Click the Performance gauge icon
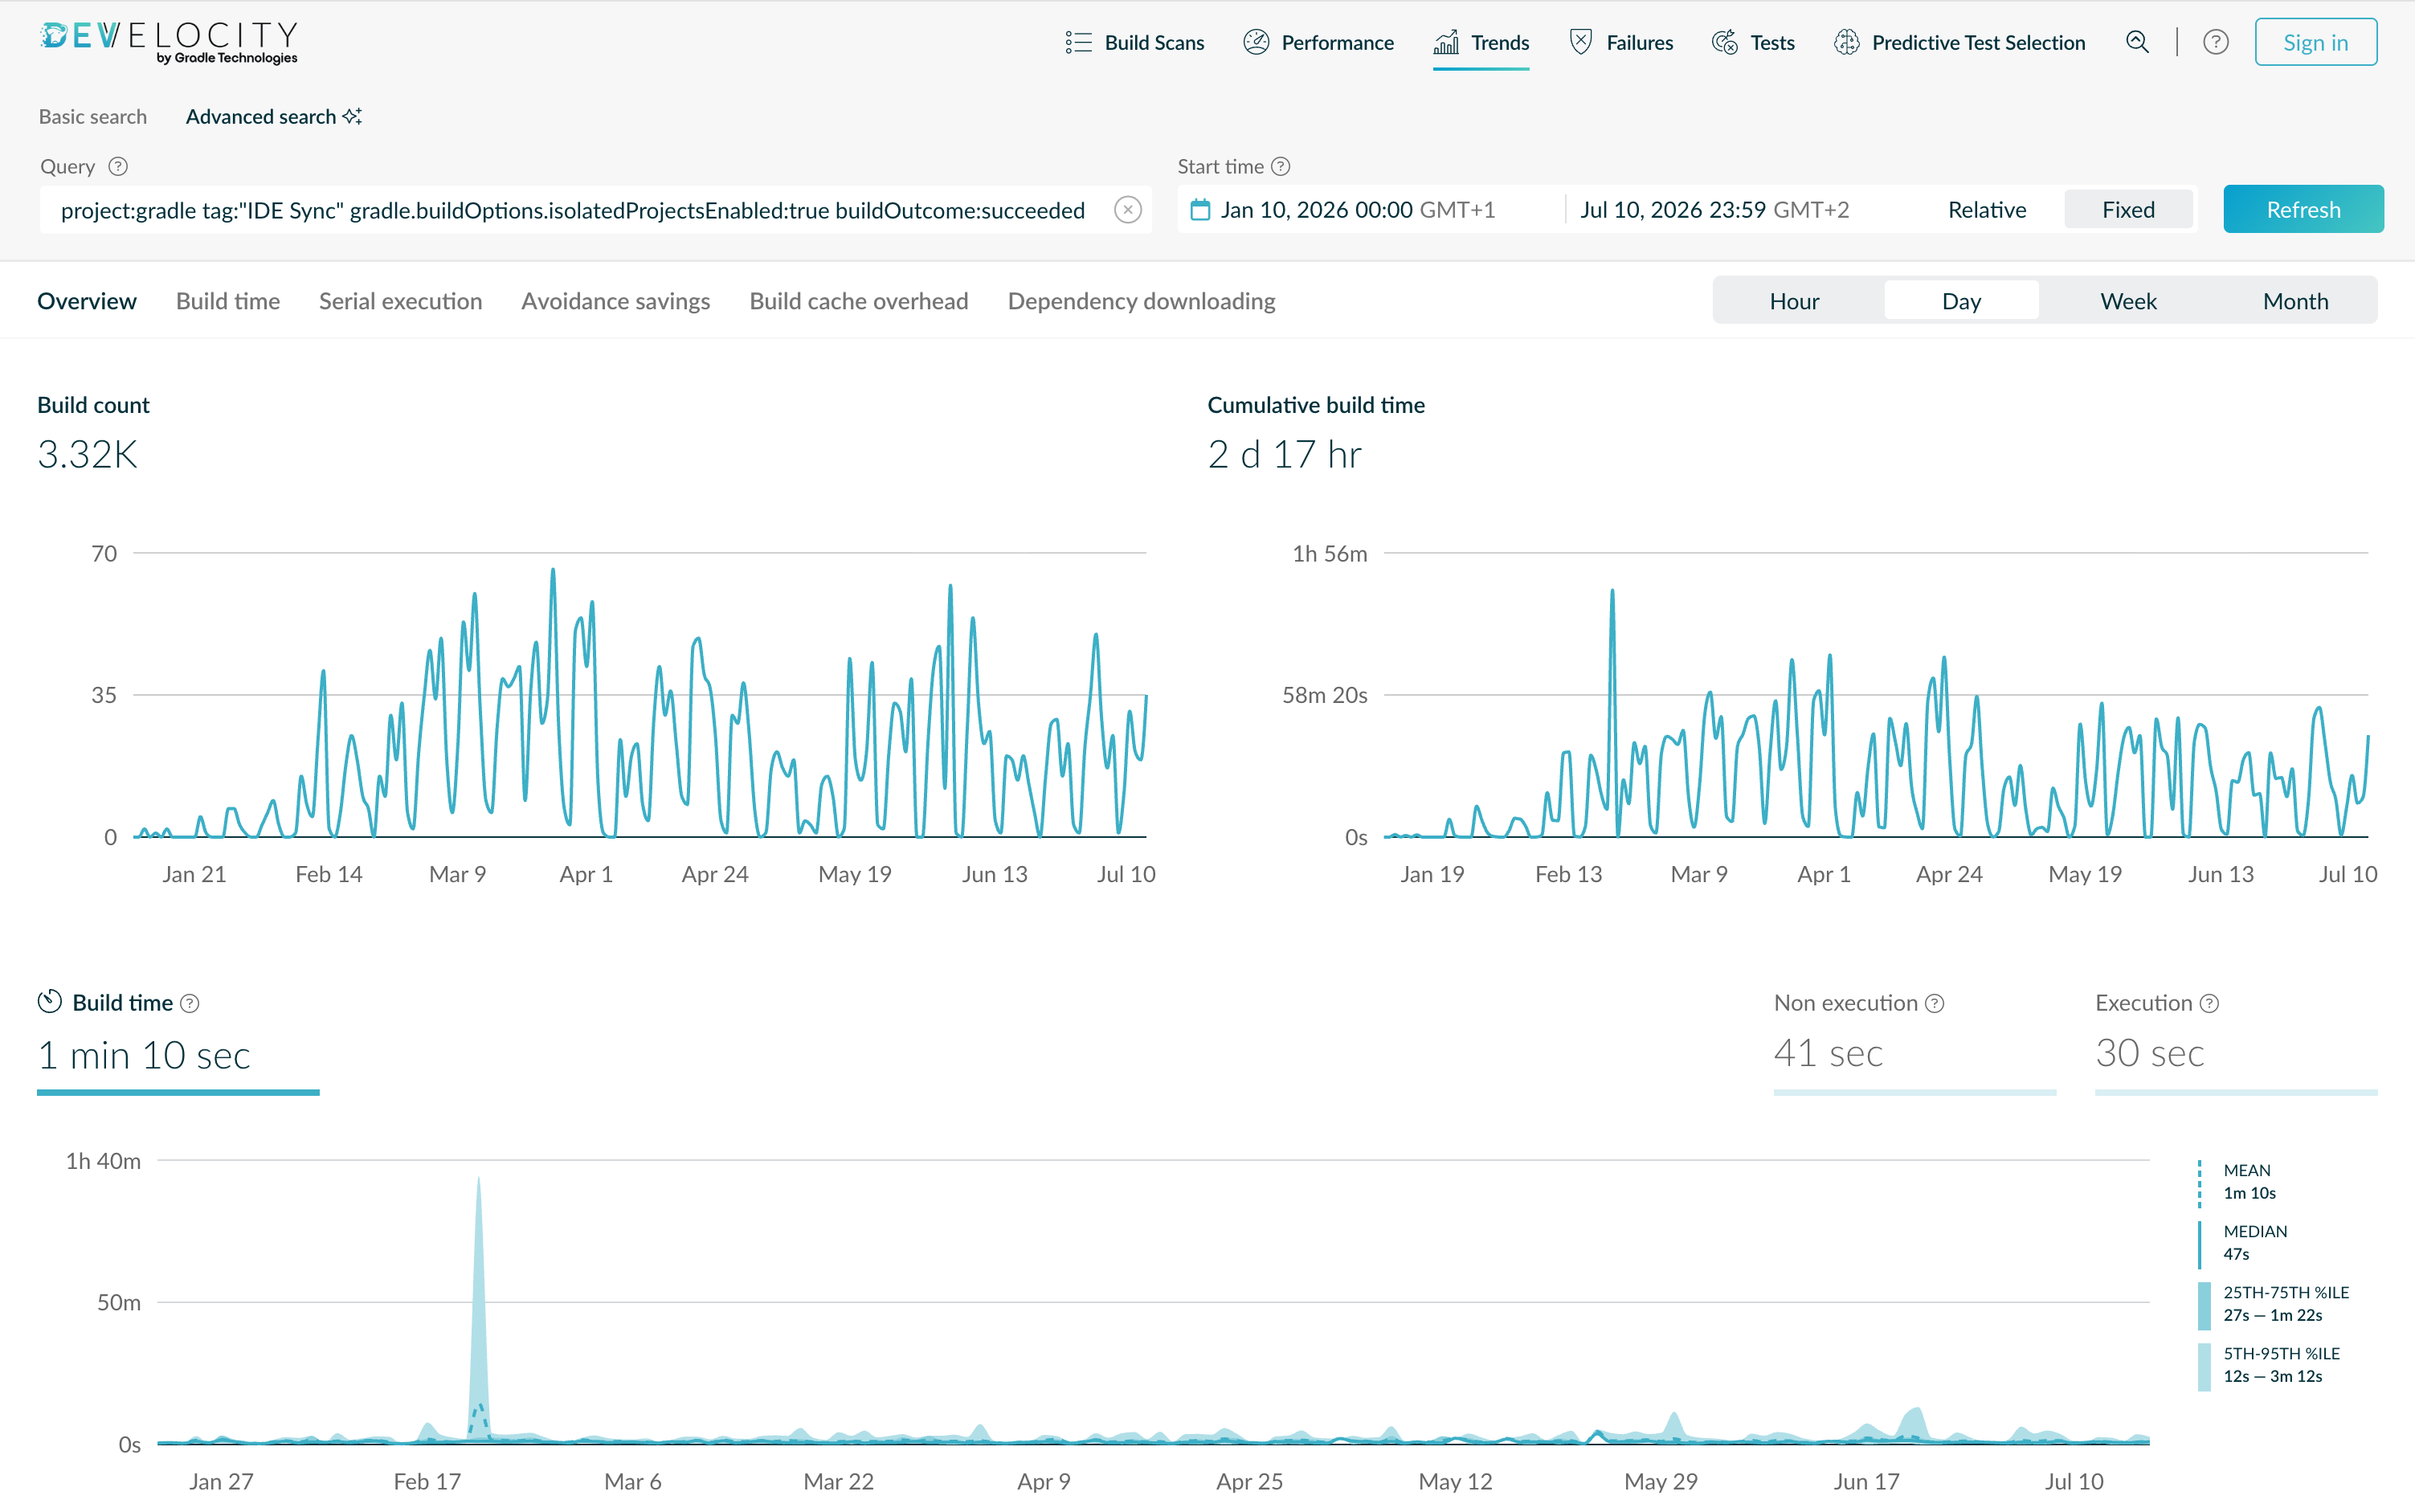Viewport: 2415px width, 1512px height. click(x=1256, y=42)
